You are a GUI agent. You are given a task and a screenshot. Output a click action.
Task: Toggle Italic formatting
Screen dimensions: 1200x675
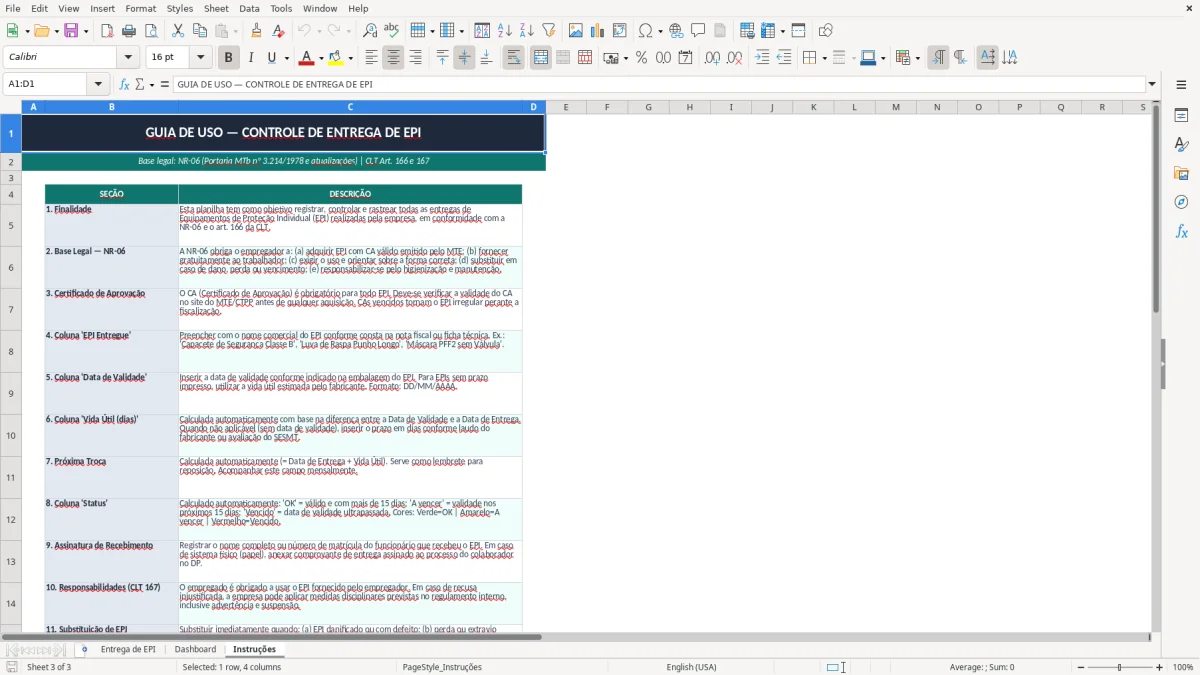click(x=250, y=58)
